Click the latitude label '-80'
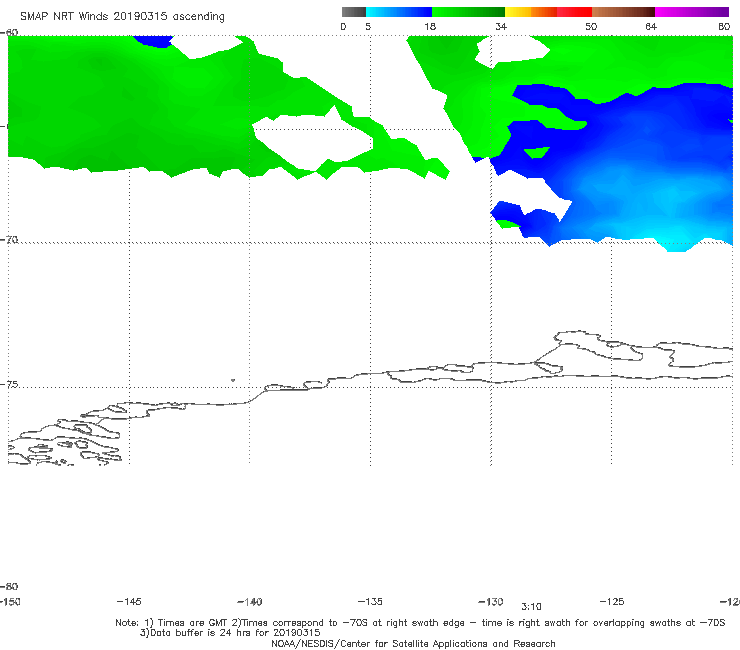The width and height of the screenshot is (740, 650). (9, 586)
